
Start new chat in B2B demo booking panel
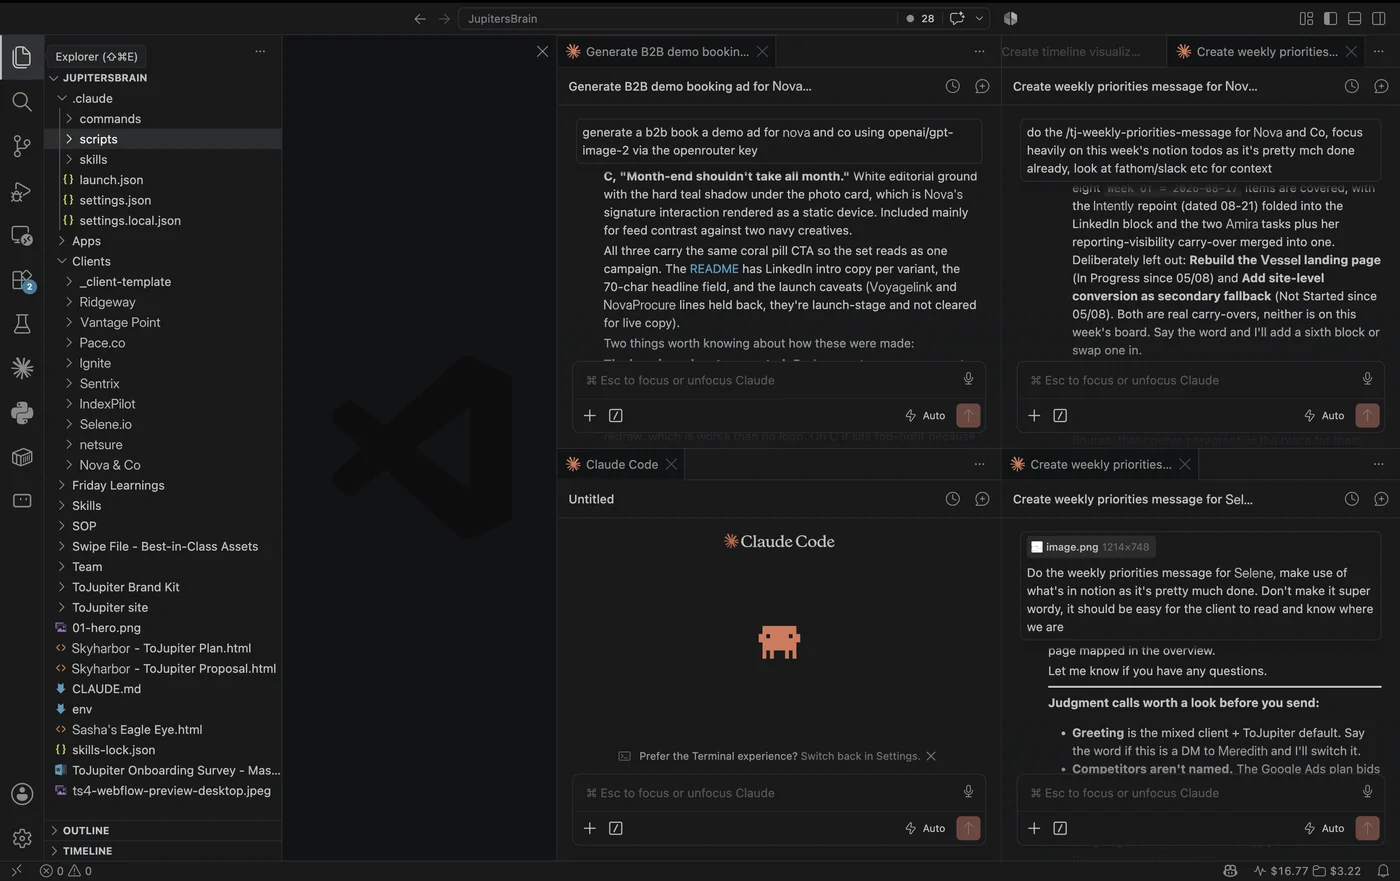tap(982, 86)
